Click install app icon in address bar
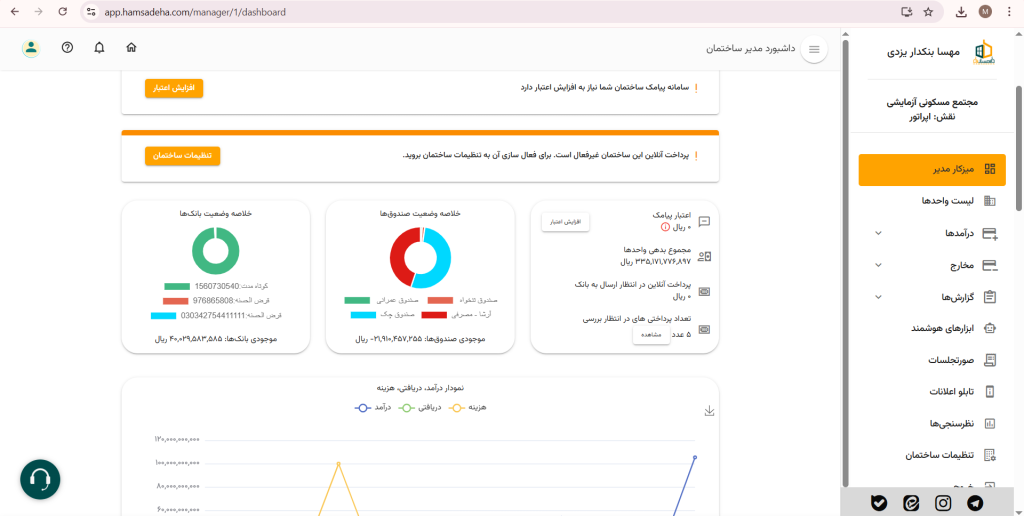The height and width of the screenshot is (516, 1024). [x=906, y=12]
